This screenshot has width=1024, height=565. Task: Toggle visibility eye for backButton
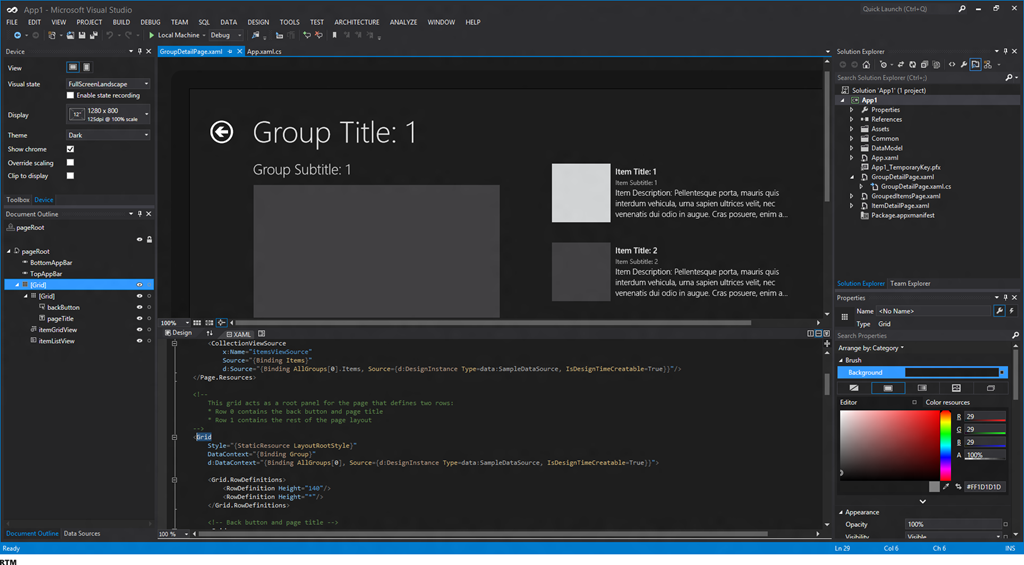click(x=139, y=307)
